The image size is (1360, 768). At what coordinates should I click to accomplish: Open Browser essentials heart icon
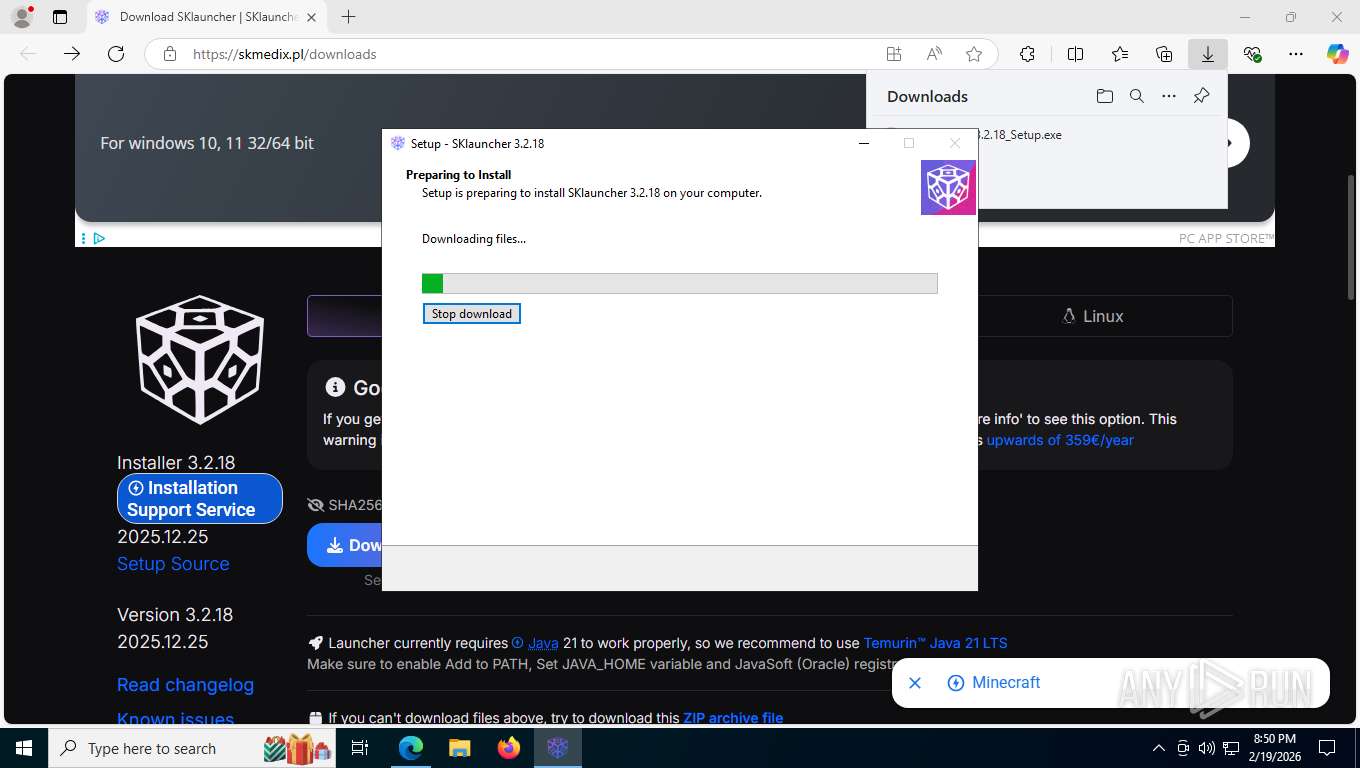click(x=1252, y=54)
